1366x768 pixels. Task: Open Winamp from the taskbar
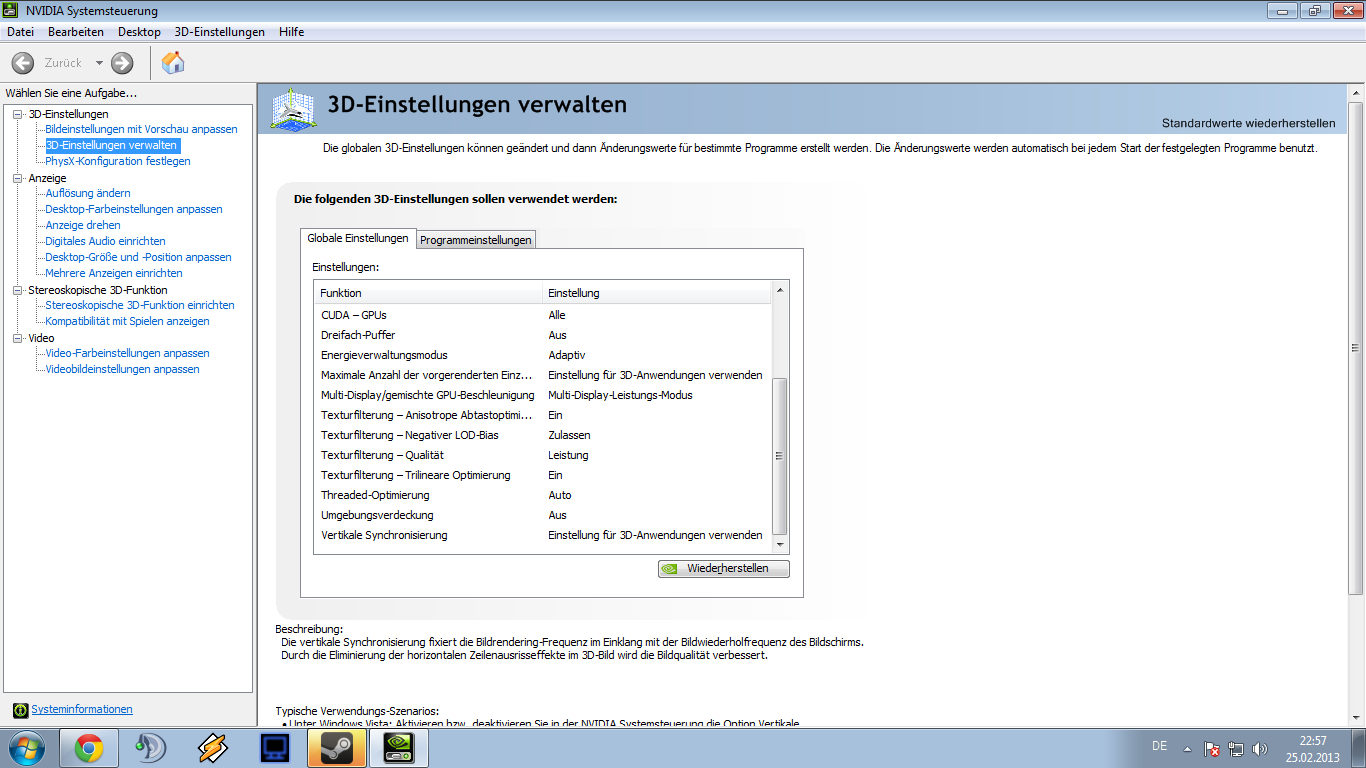click(213, 748)
